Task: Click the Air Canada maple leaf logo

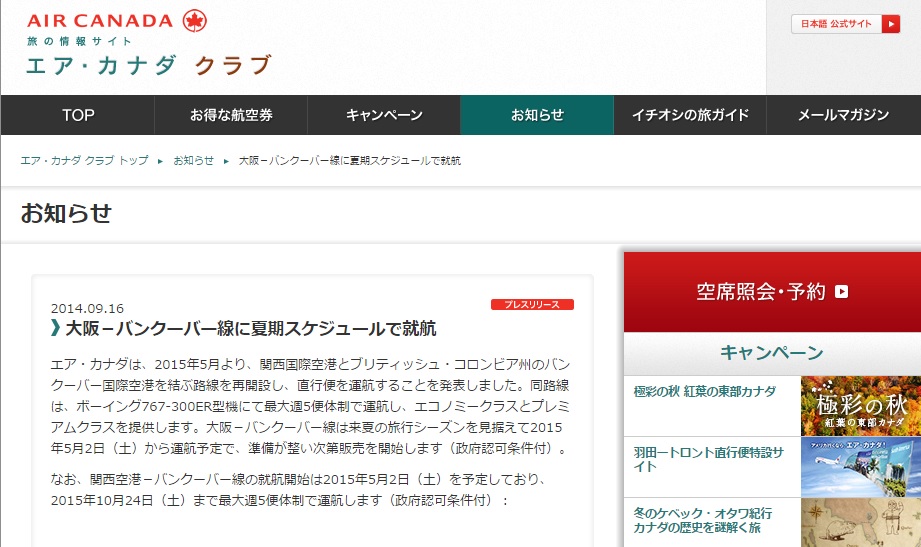Action: [x=194, y=21]
